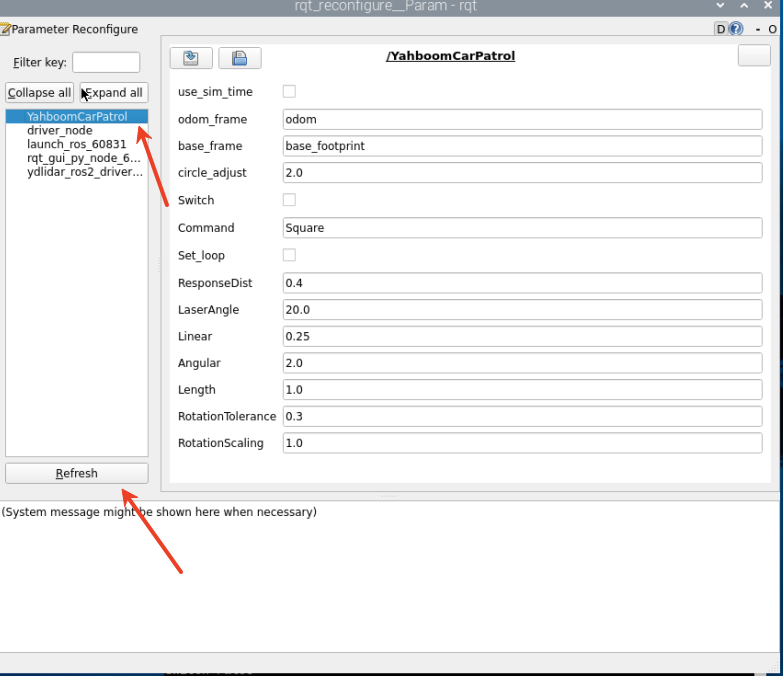This screenshot has width=783, height=676.
Task: Click the Parameter Reconfigure pencil icon
Action: pyautogui.click(x=5, y=29)
